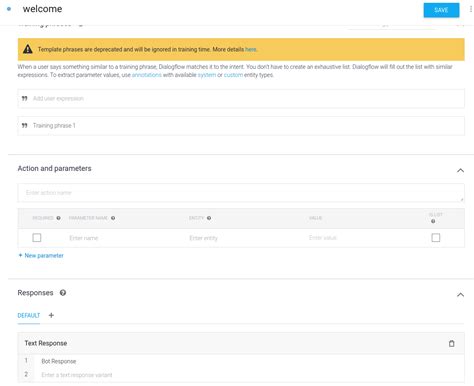Click the warning triangle icon in the banner

pyautogui.click(x=28, y=49)
